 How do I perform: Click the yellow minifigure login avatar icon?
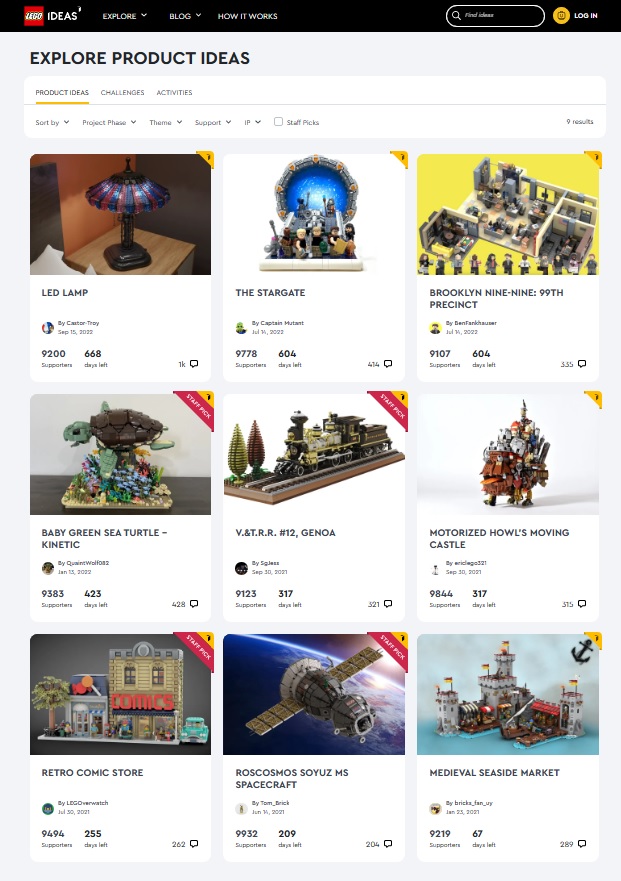561,16
